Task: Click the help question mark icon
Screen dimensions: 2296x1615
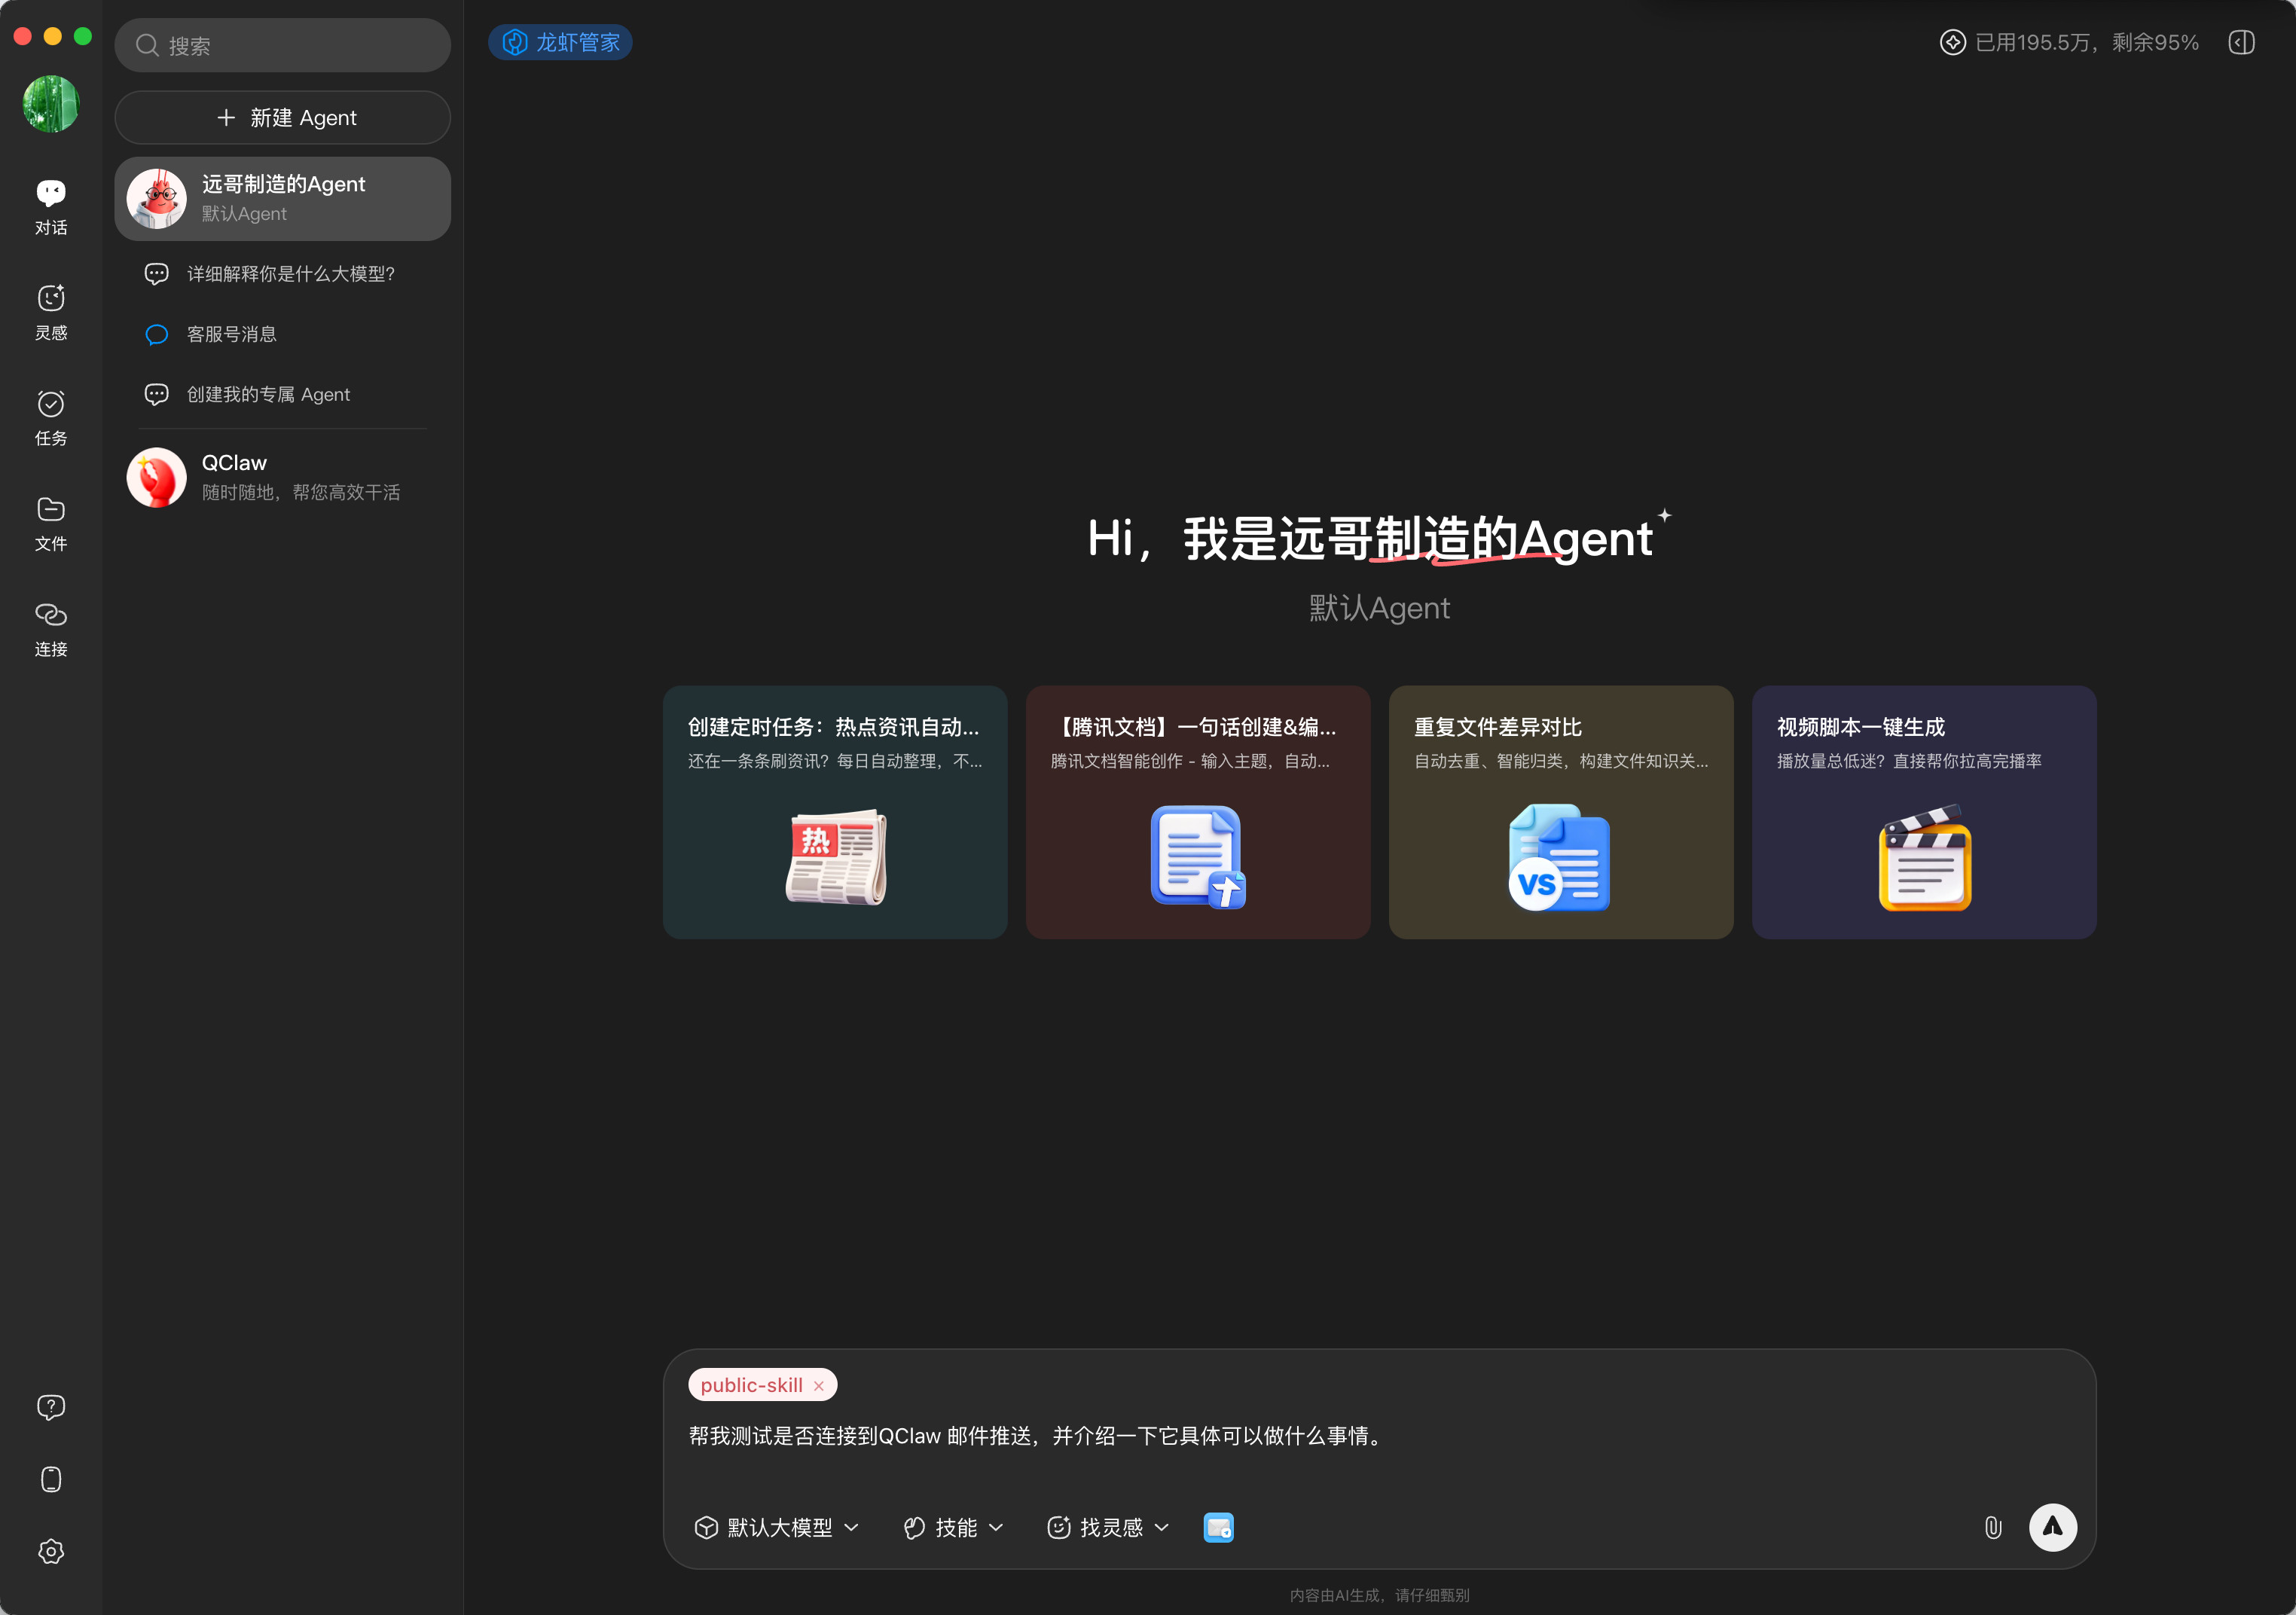Action: point(51,1407)
